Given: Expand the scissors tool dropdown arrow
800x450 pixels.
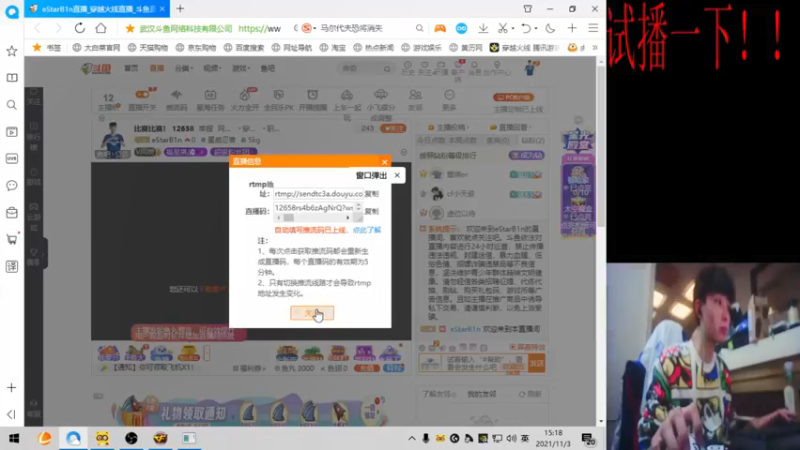Looking at the screenshot, I should [512, 29].
